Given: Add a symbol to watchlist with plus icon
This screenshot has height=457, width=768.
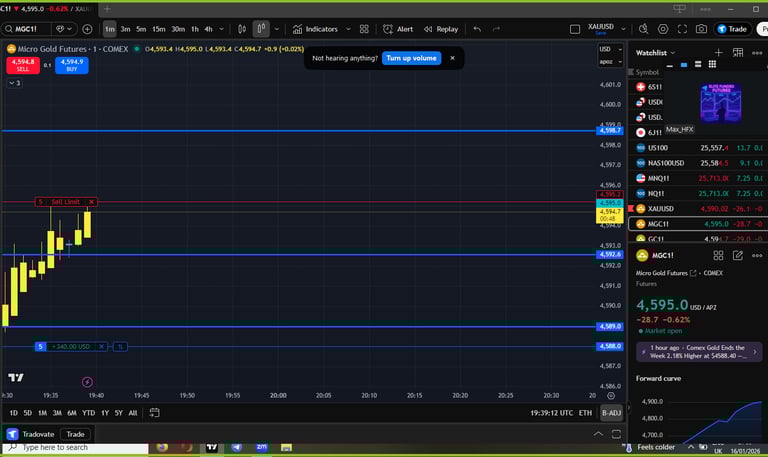Looking at the screenshot, I should coord(718,52).
